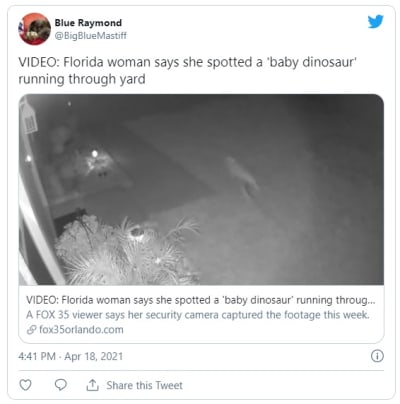Click the running creature in the footage
Viewport: 400px width, 404px height.
[243, 177]
